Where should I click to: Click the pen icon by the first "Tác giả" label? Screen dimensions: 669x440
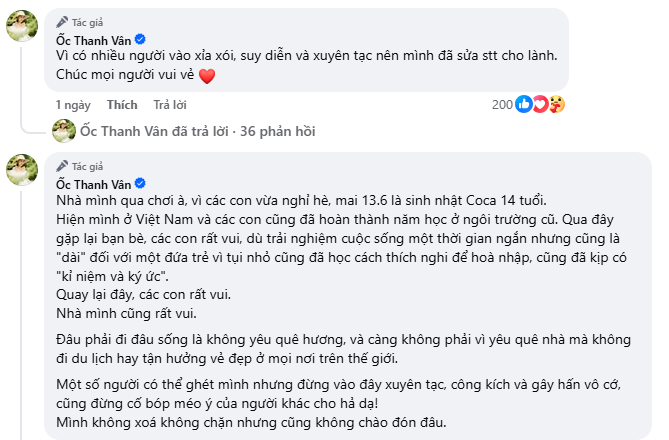coord(62,20)
